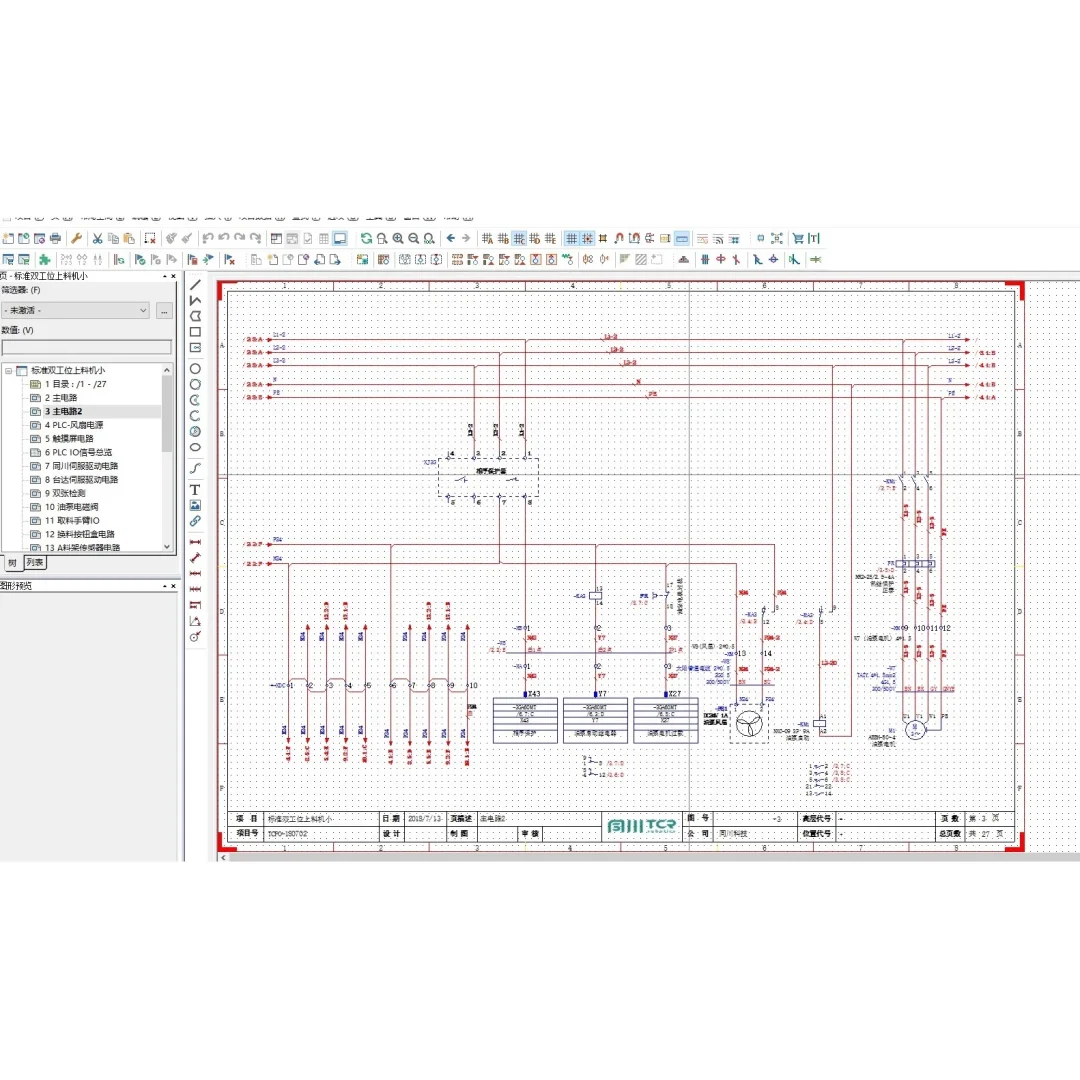Click the Paste clipboard icon

[x=129, y=238]
